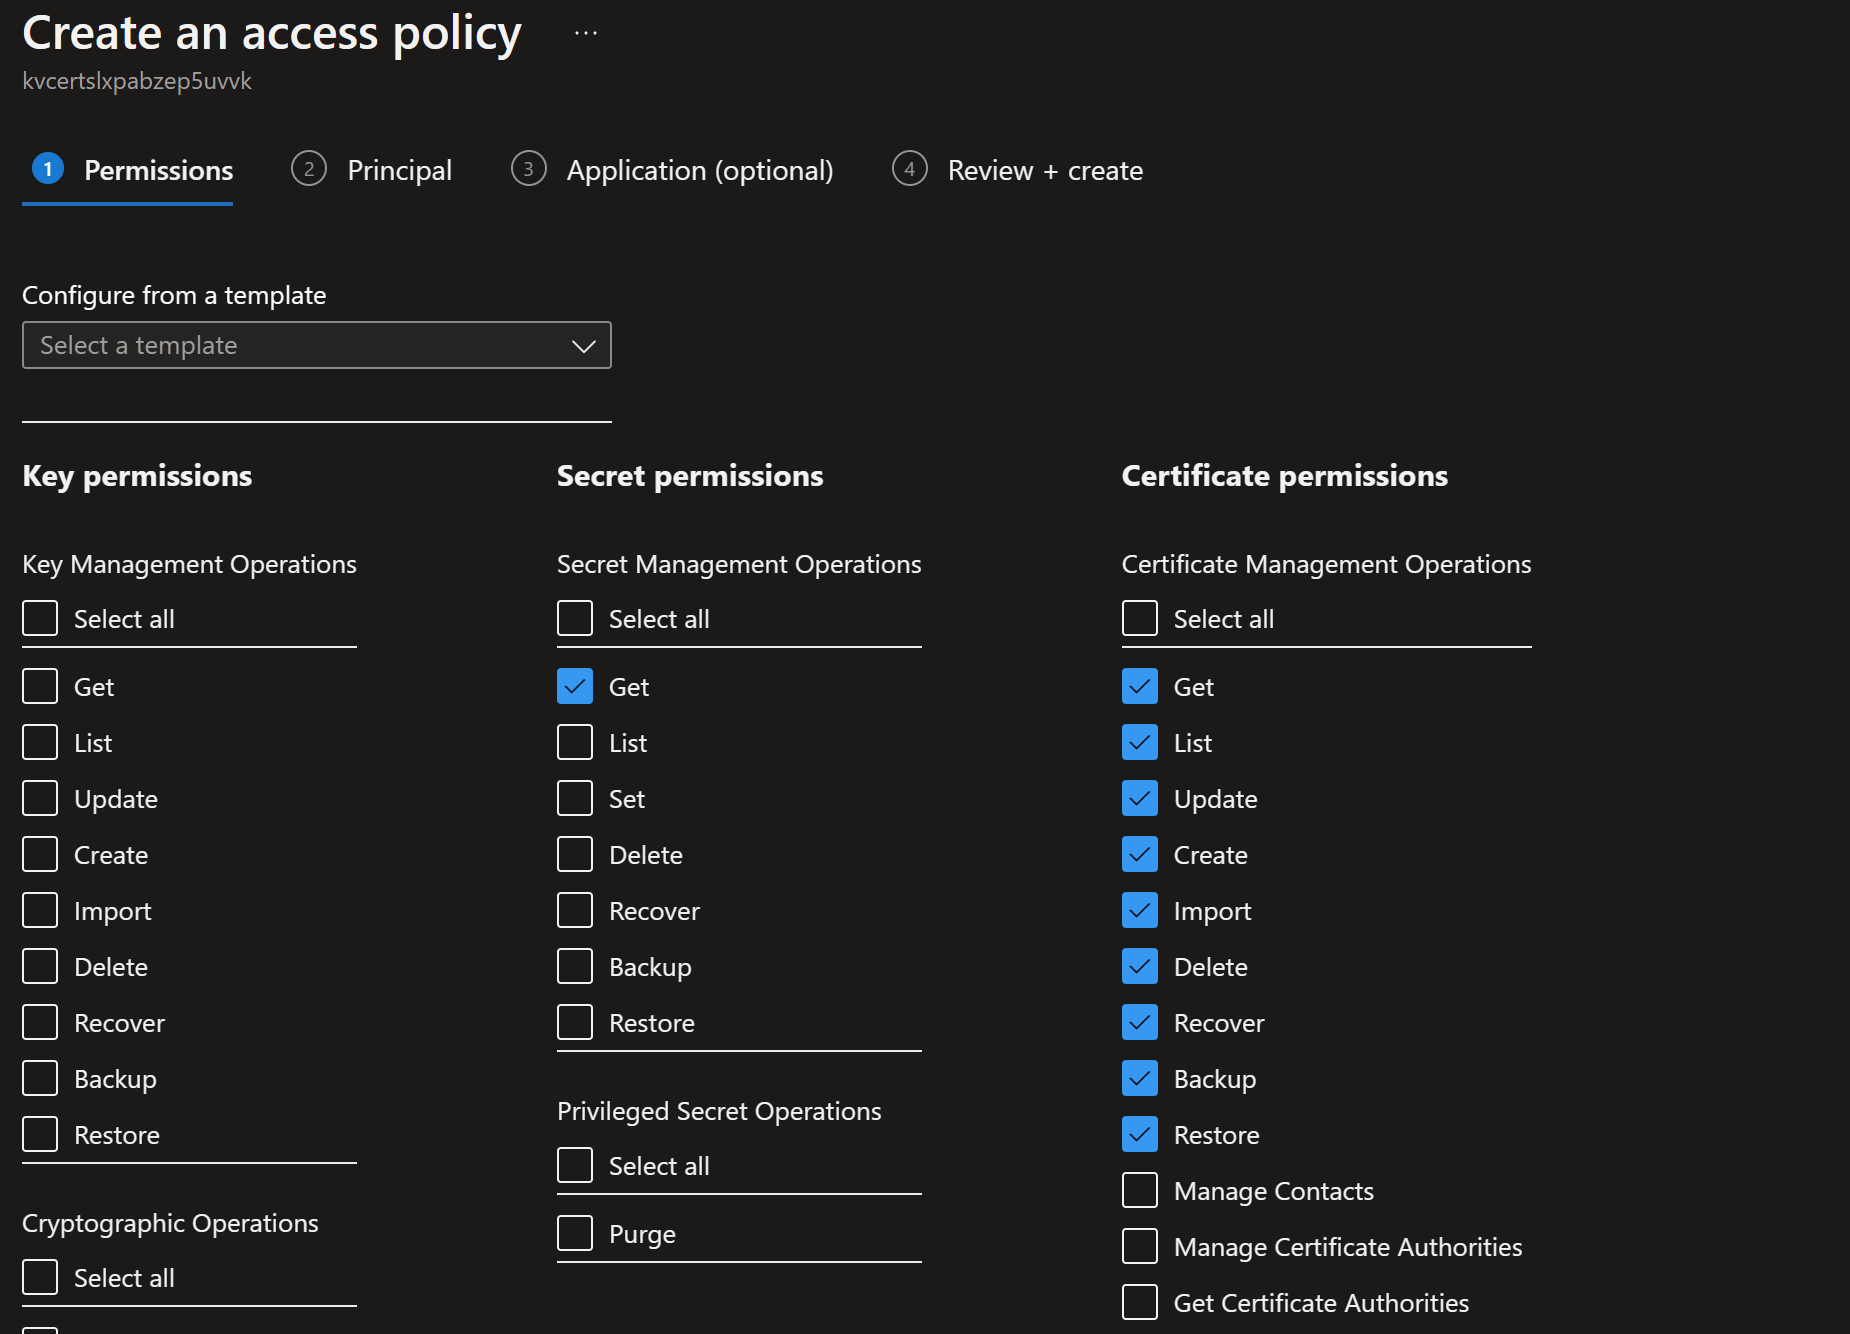Go to Application (optional) tab
This screenshot has height=1334, width=1850.
[699, 170]
